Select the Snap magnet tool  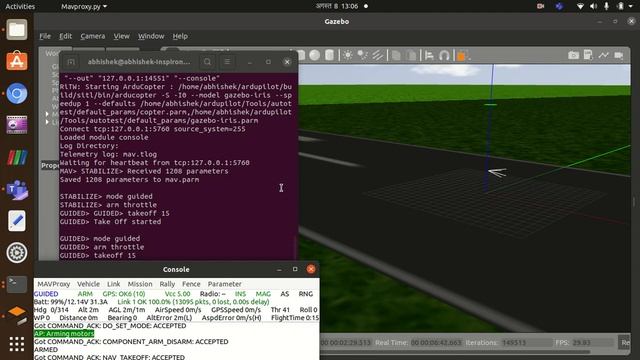click(444, 55)
